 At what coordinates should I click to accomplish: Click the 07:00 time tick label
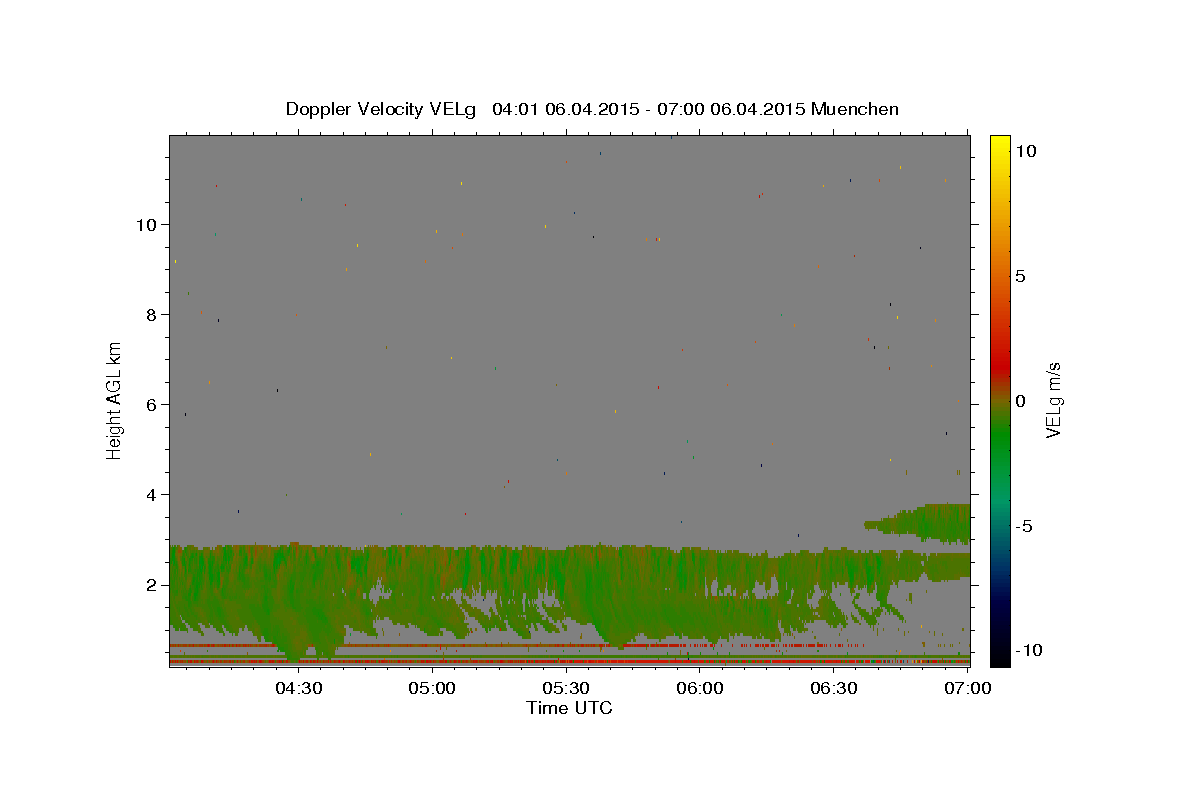coord(967,688)
